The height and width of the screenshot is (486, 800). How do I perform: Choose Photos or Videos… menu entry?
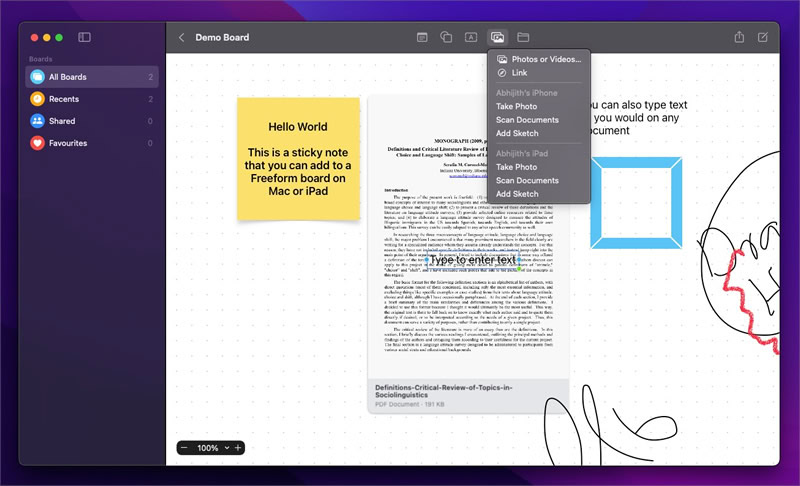(x=539, y=59)
